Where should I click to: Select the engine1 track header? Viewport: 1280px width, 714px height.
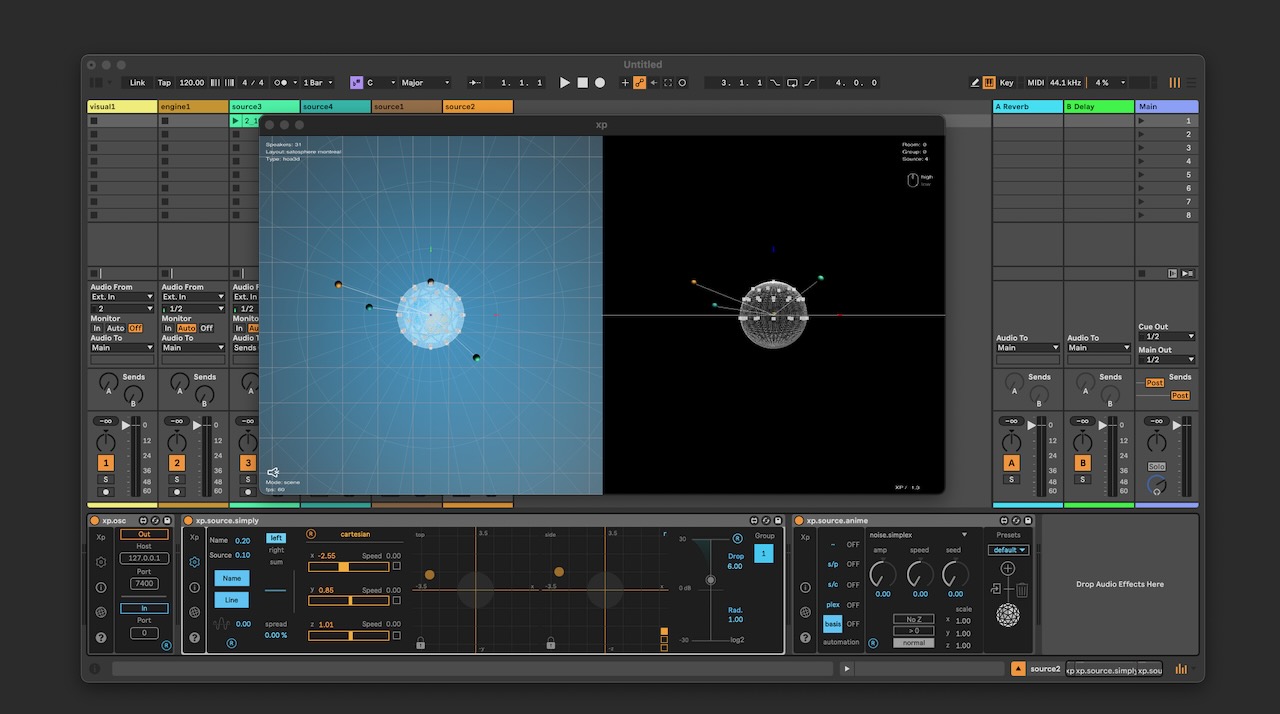coord(193,107)
